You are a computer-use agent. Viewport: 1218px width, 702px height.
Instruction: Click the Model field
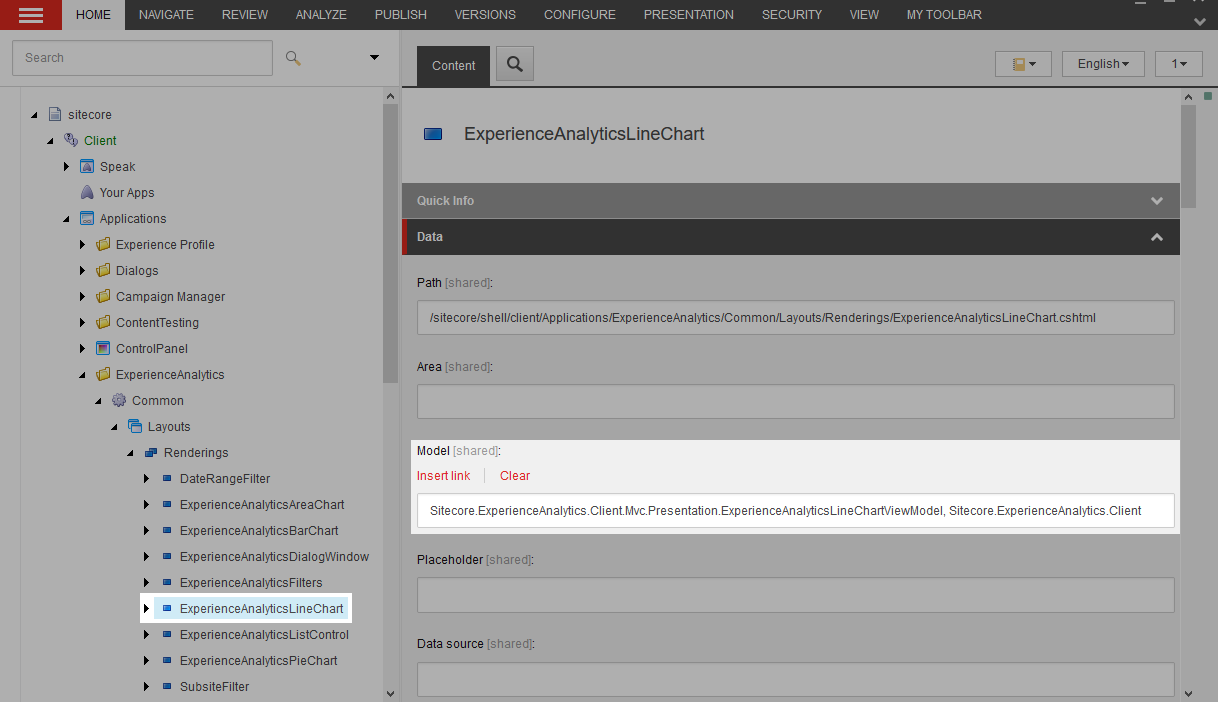coord(795,510)
